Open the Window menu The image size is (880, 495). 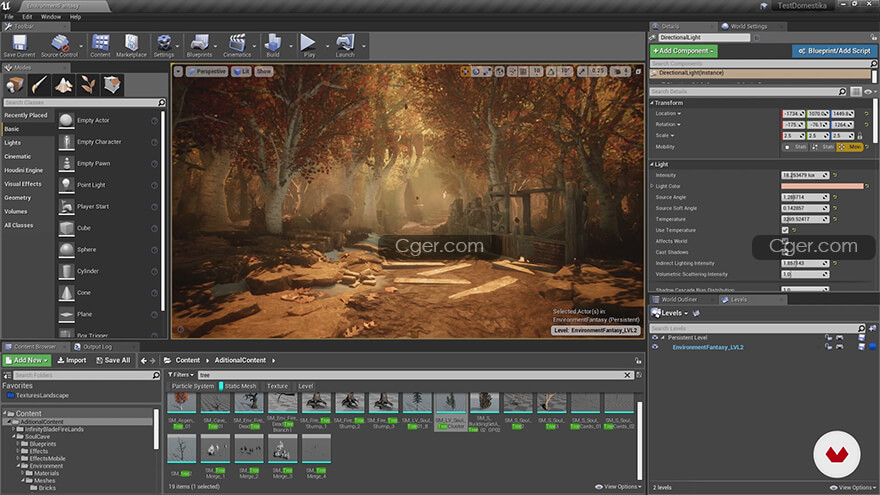51,17
